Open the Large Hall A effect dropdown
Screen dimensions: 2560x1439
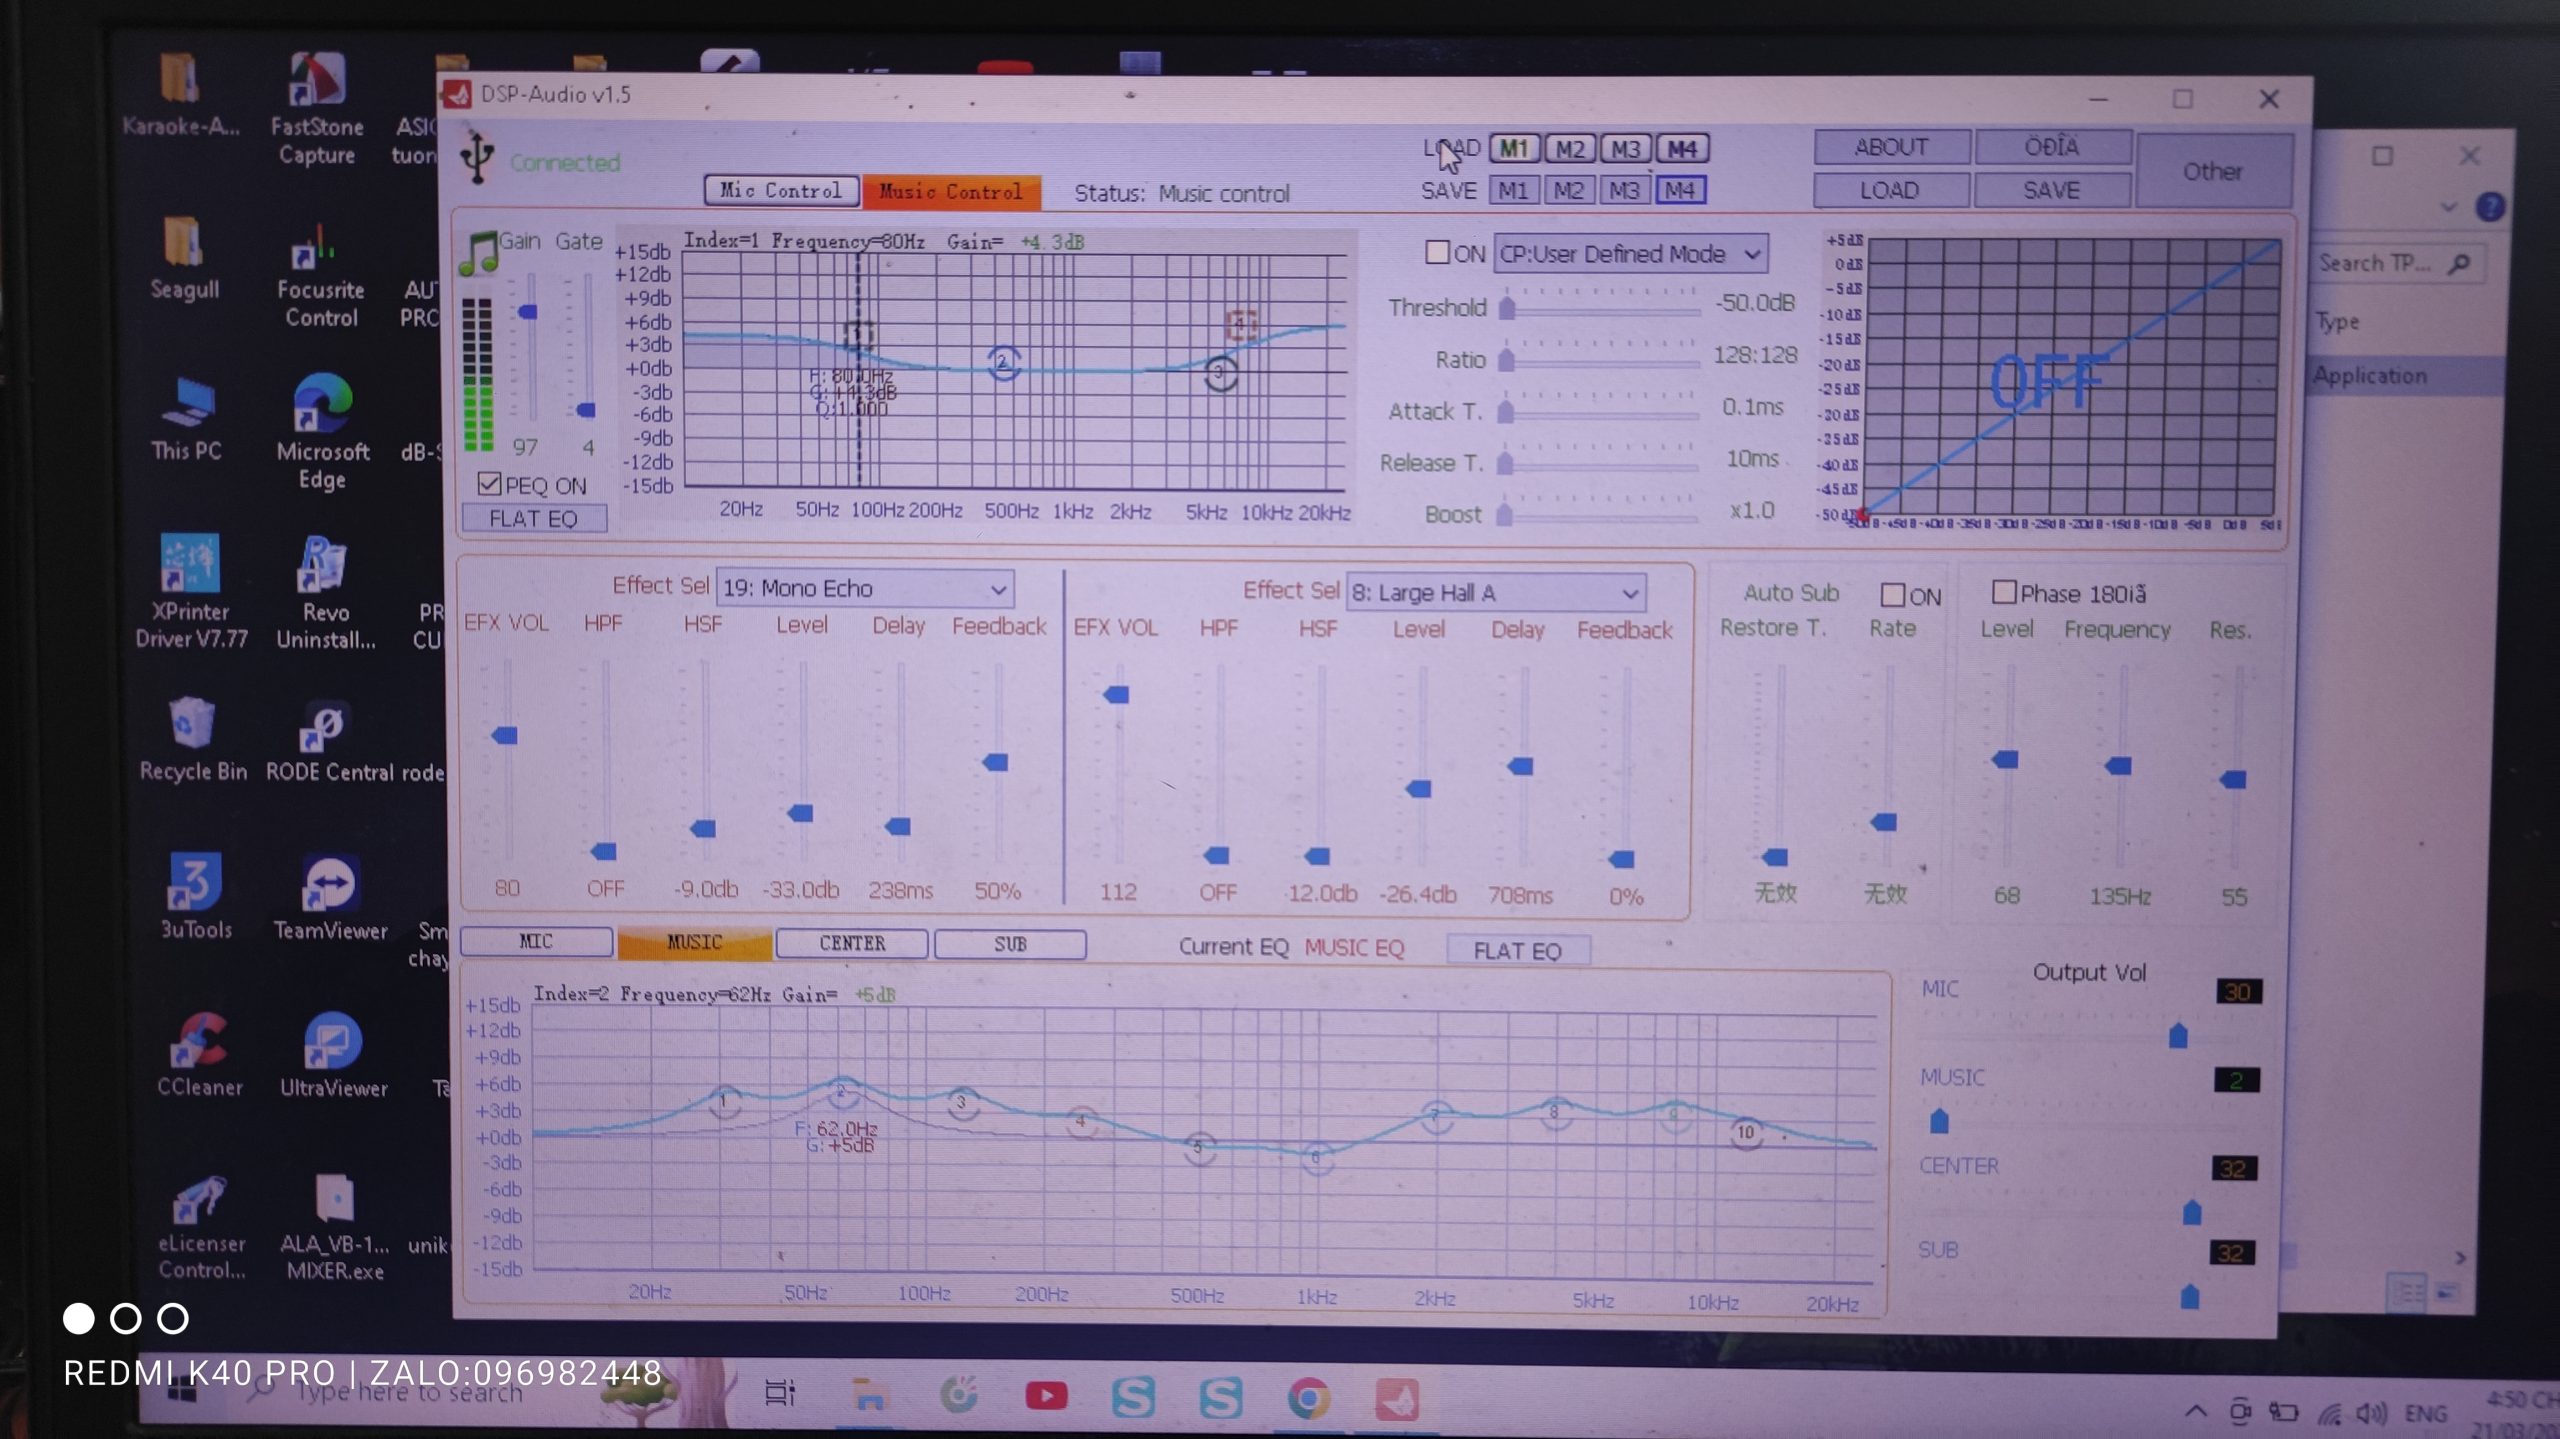tap(1495, 593)
